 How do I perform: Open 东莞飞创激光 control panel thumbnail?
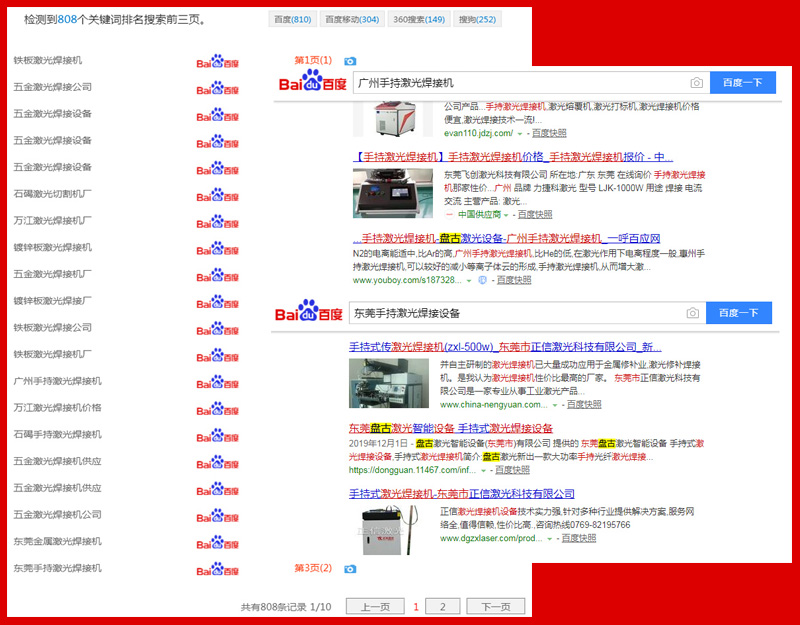[393, 193]
